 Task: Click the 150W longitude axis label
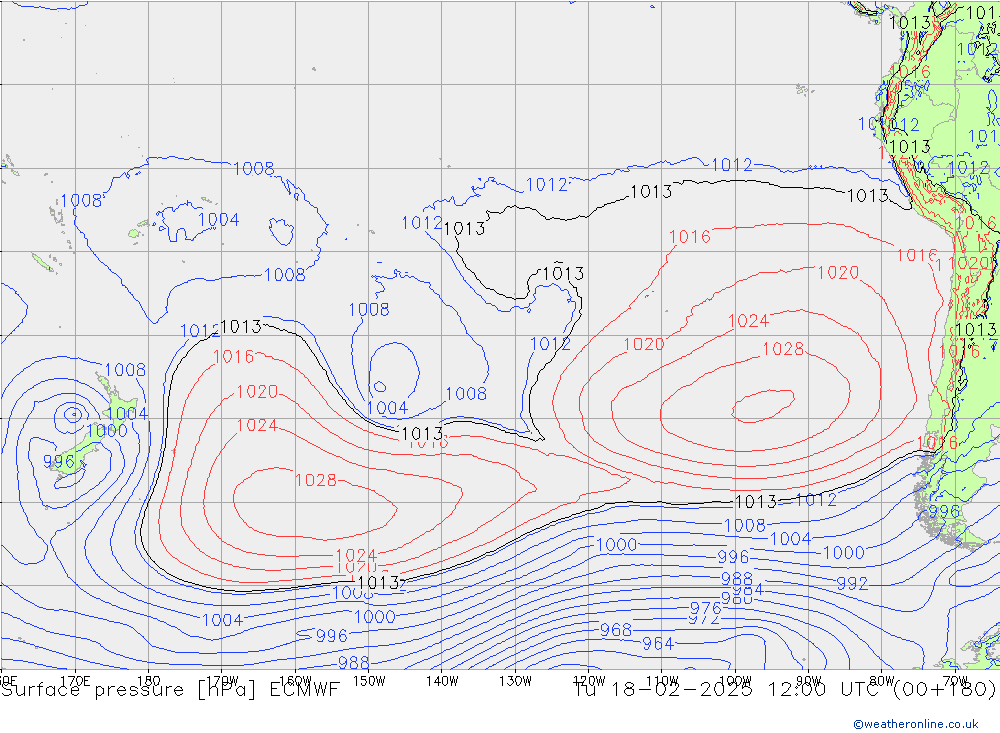click(x=369, y=680)
